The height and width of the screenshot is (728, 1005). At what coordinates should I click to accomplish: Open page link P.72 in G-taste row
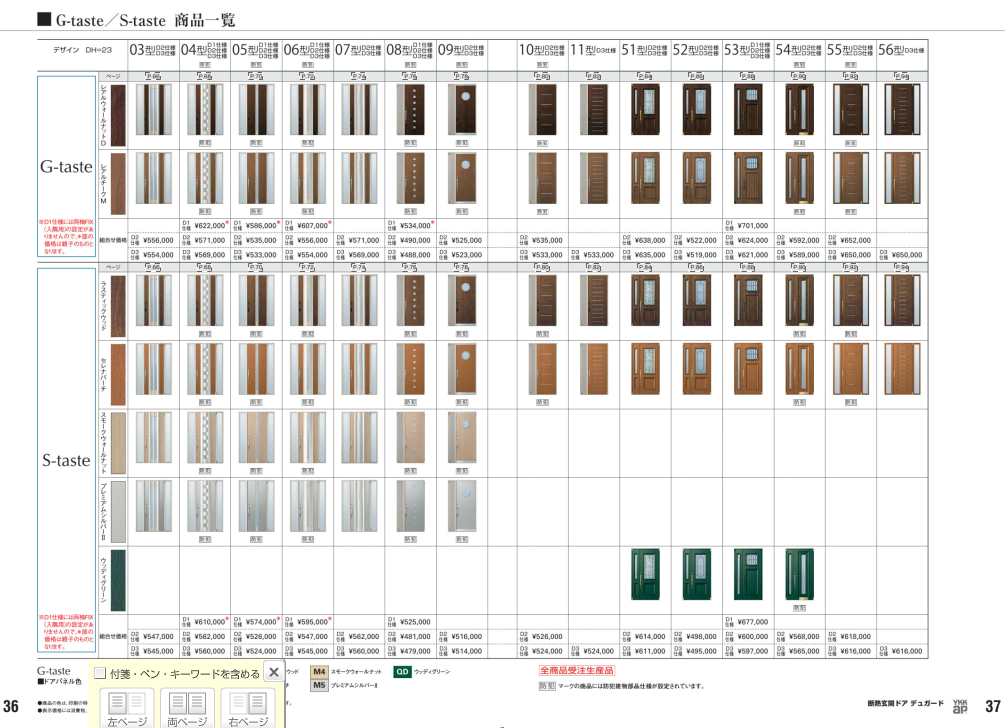[307, 76]
